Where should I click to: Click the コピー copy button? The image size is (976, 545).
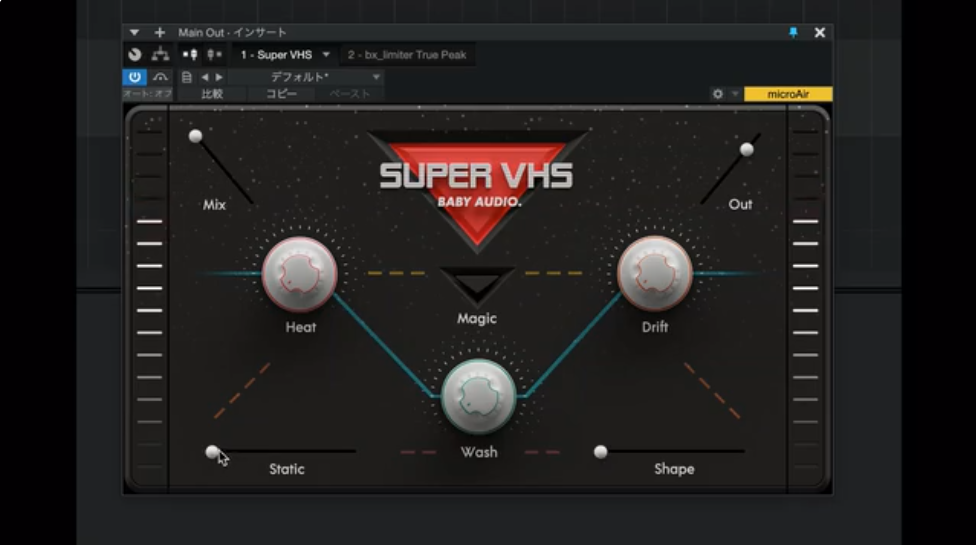pyautogui.click(x=281, y=94)
